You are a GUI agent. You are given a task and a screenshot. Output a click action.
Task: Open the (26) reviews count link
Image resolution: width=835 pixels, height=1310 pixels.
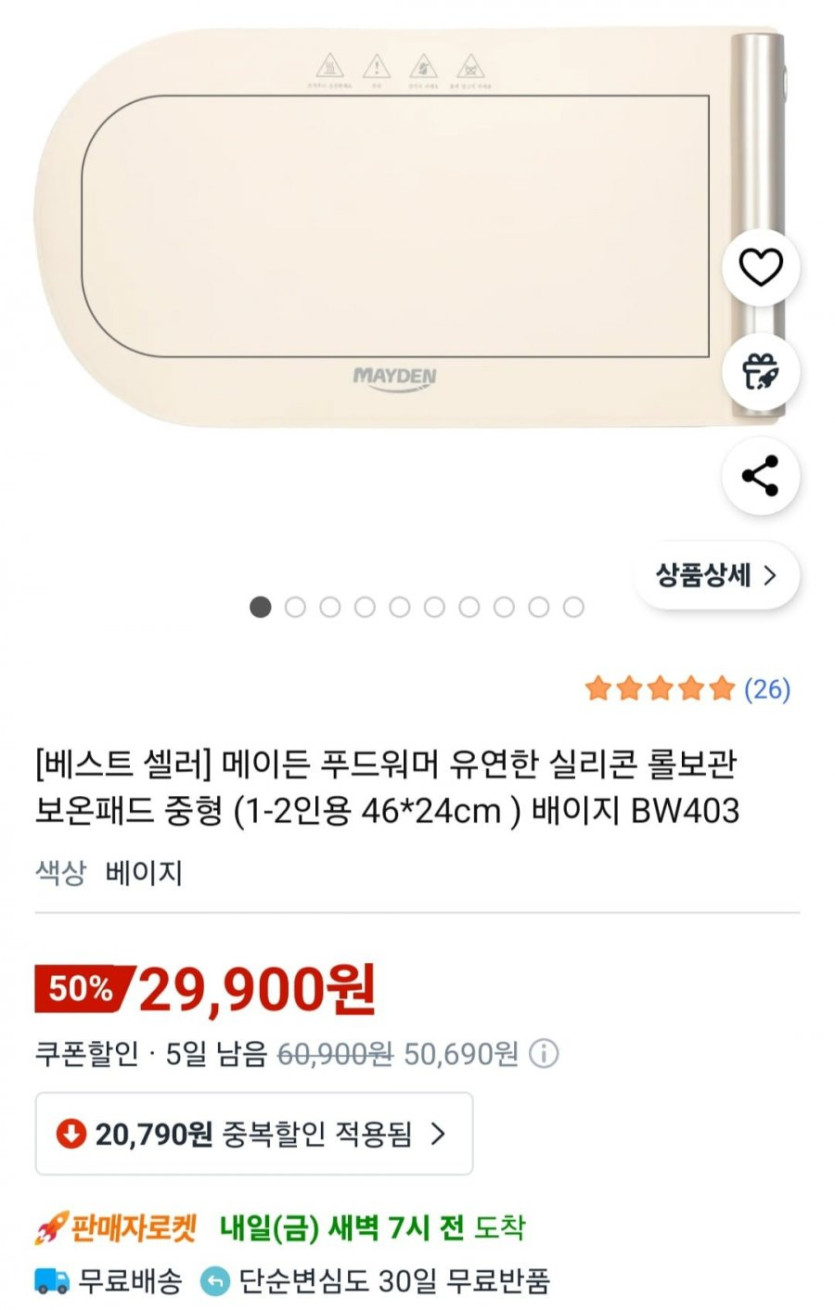point(767,689)
